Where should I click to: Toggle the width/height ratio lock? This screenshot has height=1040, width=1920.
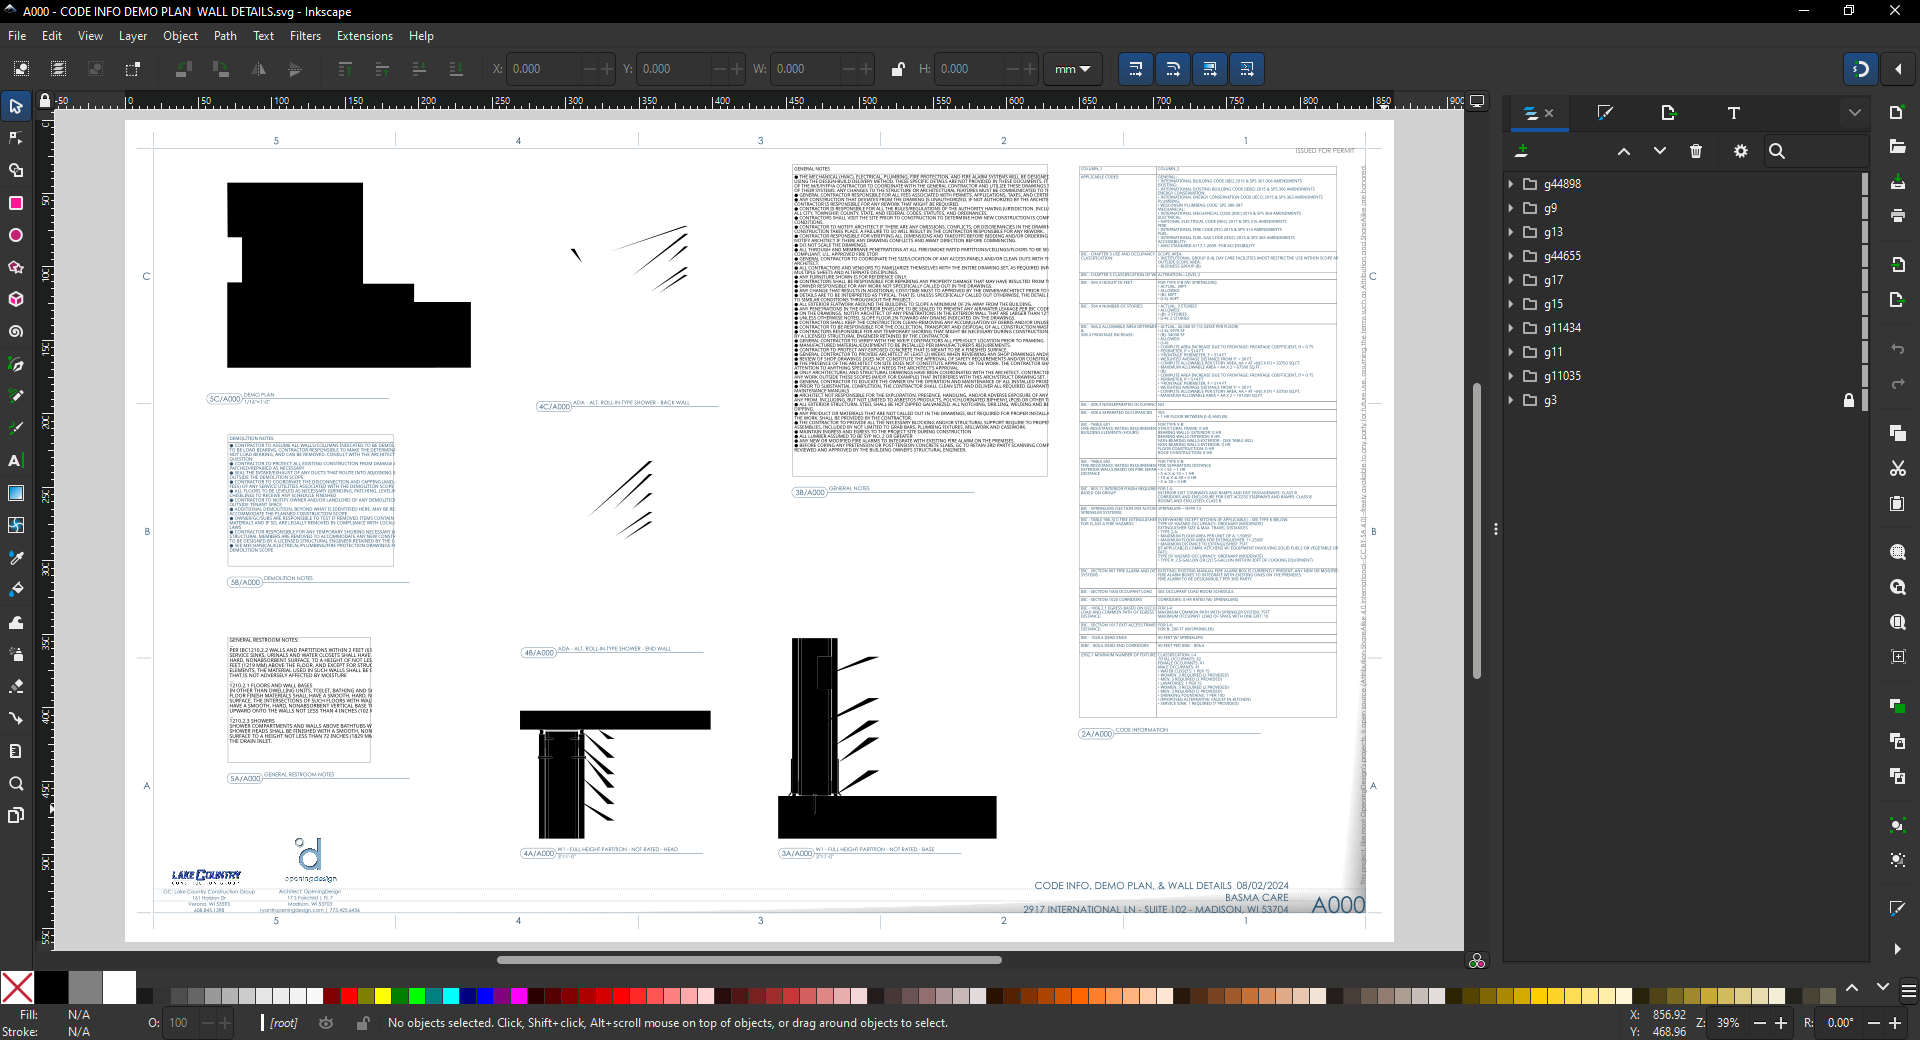(897, 69)
